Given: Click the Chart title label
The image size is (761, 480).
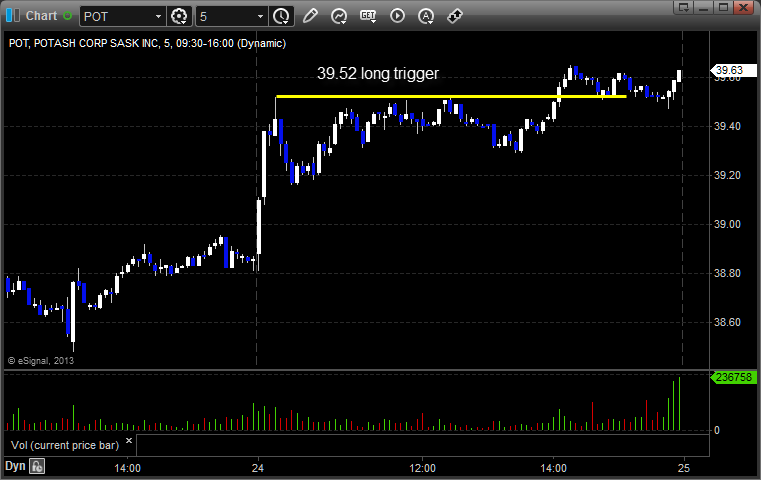Looking at the screenshot, I should point(41,16).
